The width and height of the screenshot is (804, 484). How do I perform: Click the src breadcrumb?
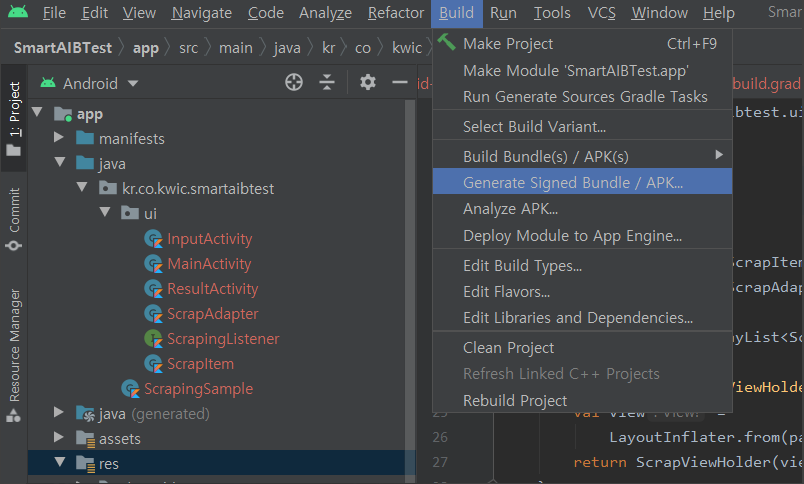click(x=188, y=48)
